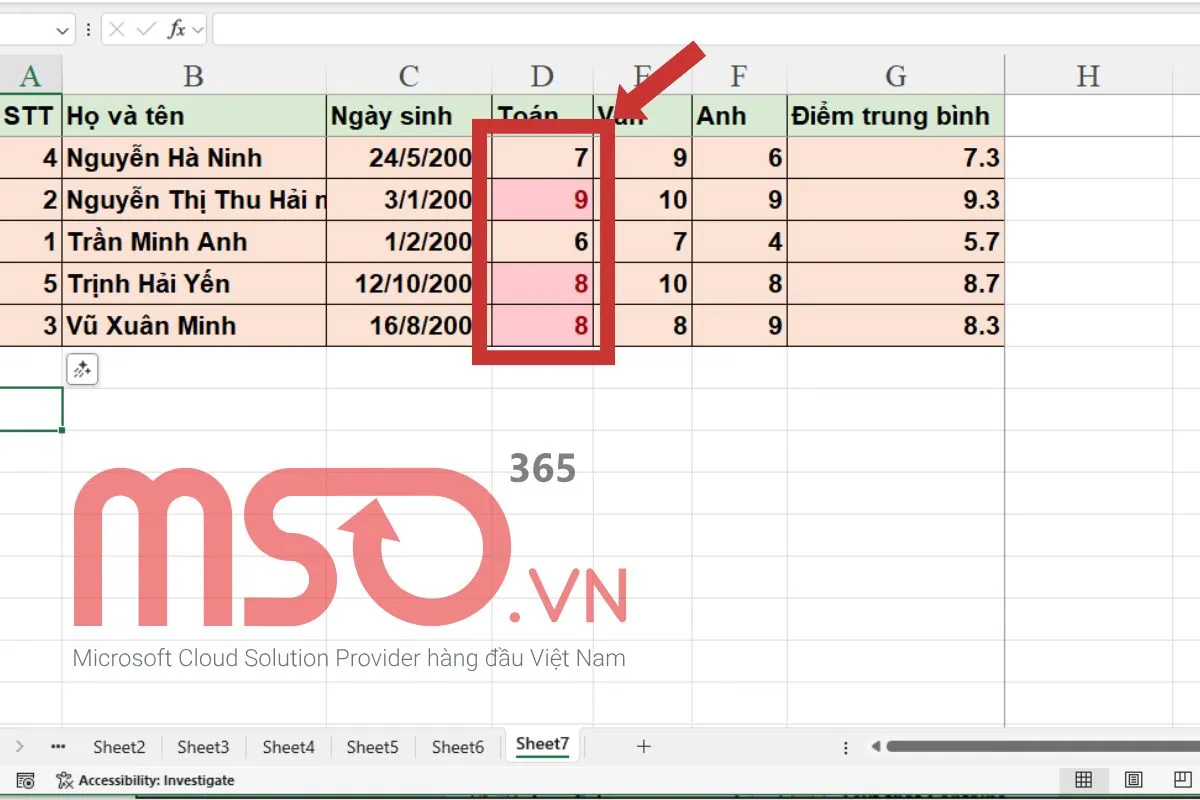Viewport: 1200px width, 800px height.
Task: Click the Quick Analysis icon below table
Action: point(81,370)
